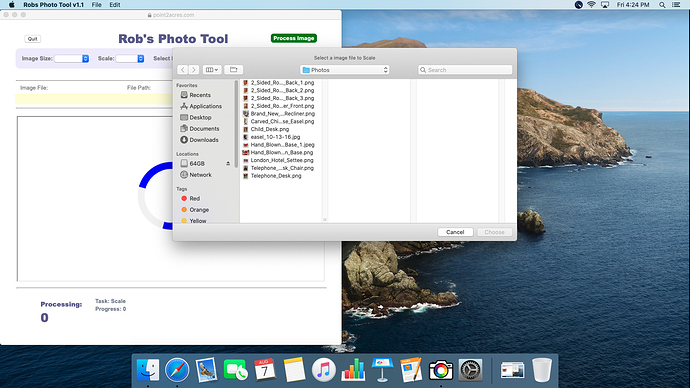Open the Image Size dropdown
Image resolution: width=690 pixels, height=388 pixels.
71,59
